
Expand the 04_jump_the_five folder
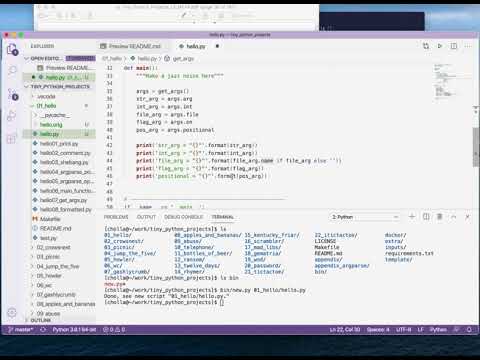pos(57,266)
